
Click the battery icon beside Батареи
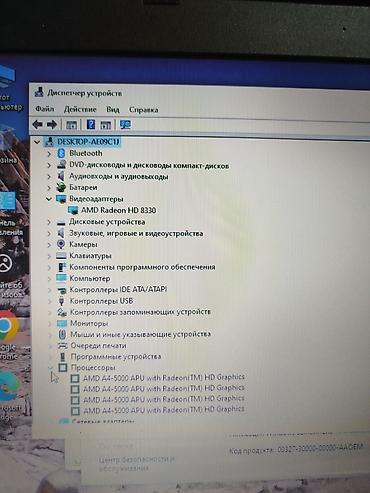[x=61, y=187]
